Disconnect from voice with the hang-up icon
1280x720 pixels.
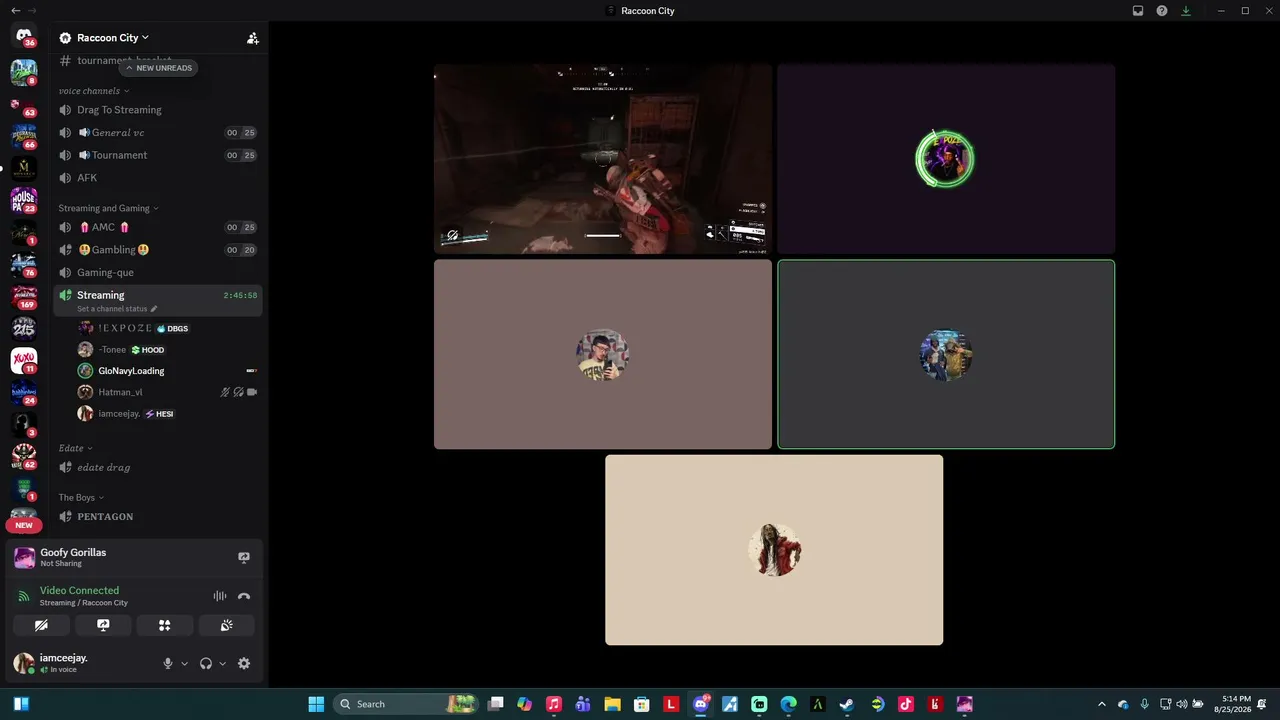[244, 596]
